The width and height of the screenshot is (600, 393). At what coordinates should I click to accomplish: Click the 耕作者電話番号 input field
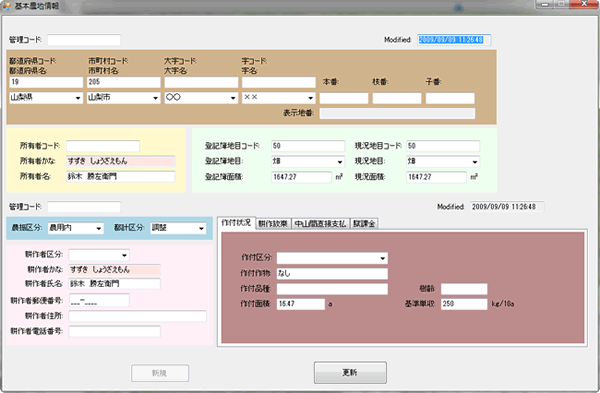(x=114, y=331)
